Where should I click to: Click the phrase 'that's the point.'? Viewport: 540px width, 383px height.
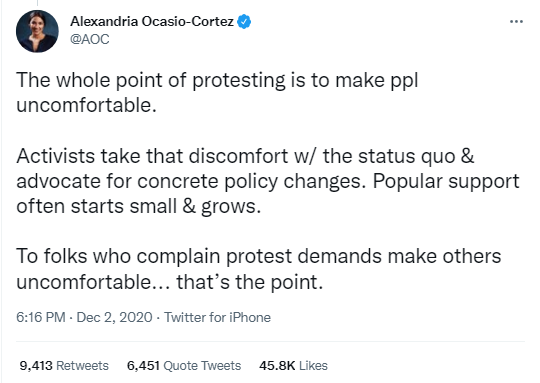pos(250,282)
